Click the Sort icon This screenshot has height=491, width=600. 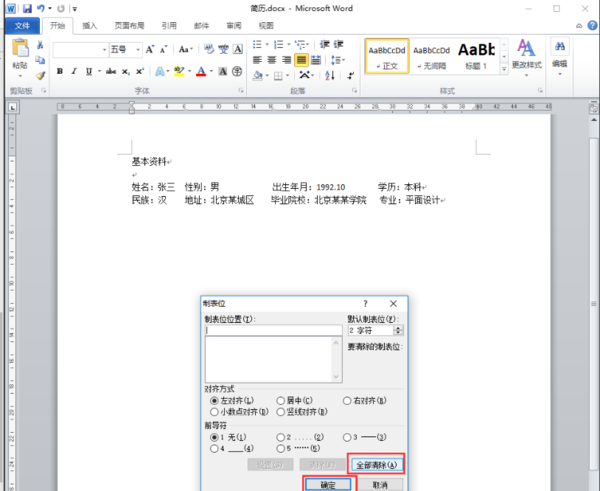click(330, 75)
